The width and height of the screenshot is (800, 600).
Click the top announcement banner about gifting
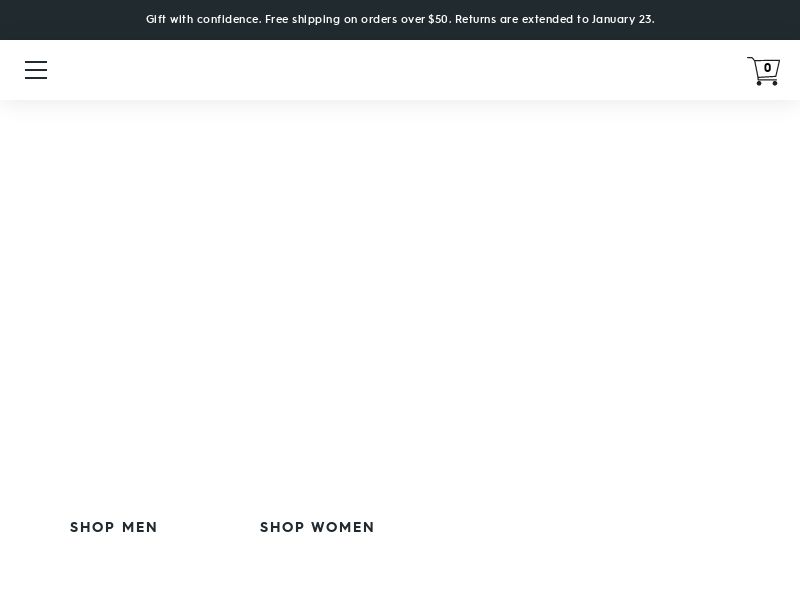coord(400,19)
